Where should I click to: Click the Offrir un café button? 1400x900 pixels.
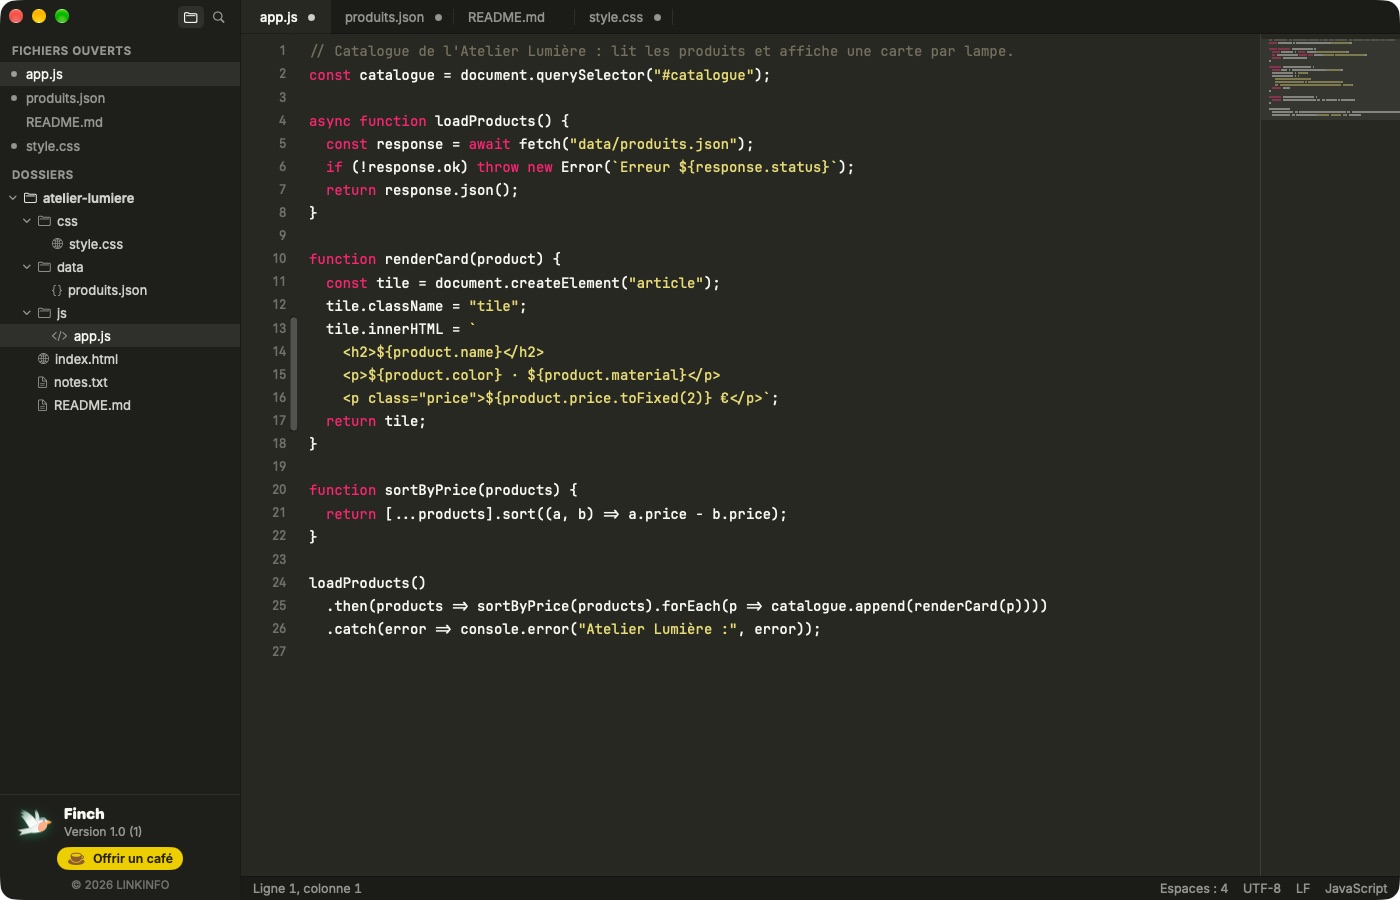pos(120,858)
